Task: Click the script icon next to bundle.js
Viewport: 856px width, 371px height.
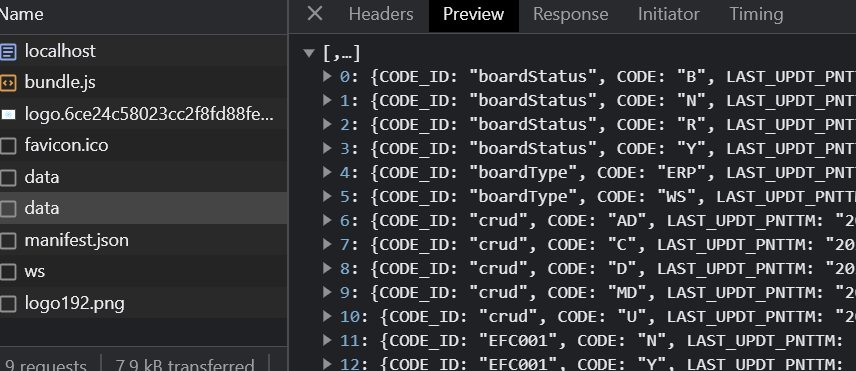Action: point(8,82)
